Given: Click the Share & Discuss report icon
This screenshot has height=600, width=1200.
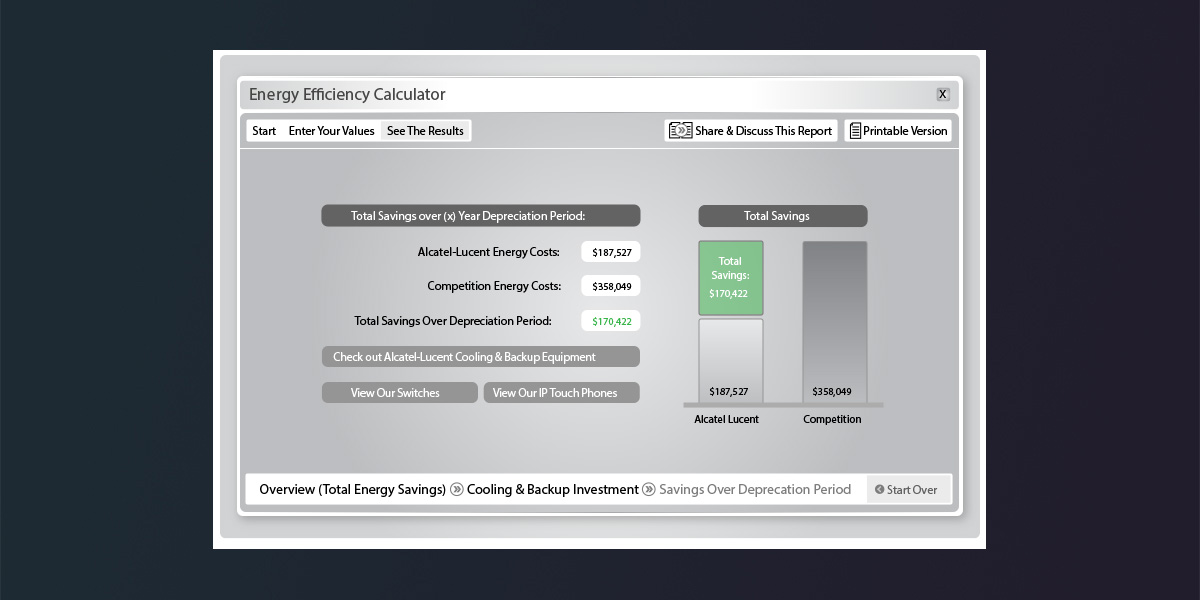Looking at the screenshot, I should 681,131.
